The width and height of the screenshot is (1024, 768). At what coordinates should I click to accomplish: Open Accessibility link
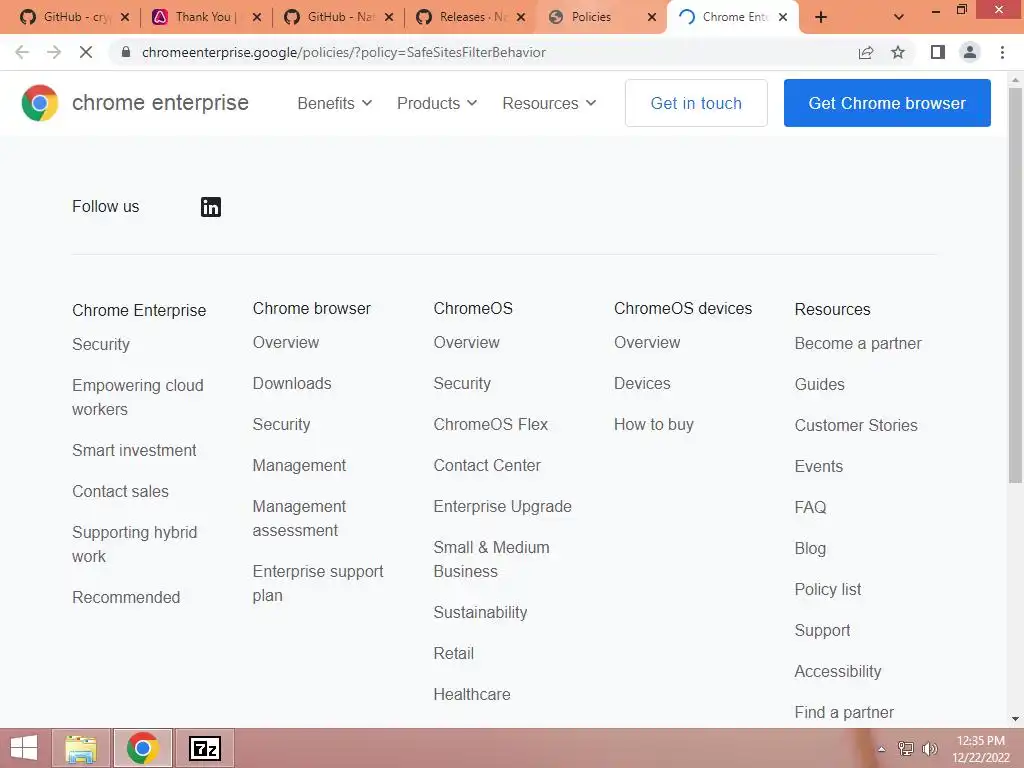pos(838,671)
